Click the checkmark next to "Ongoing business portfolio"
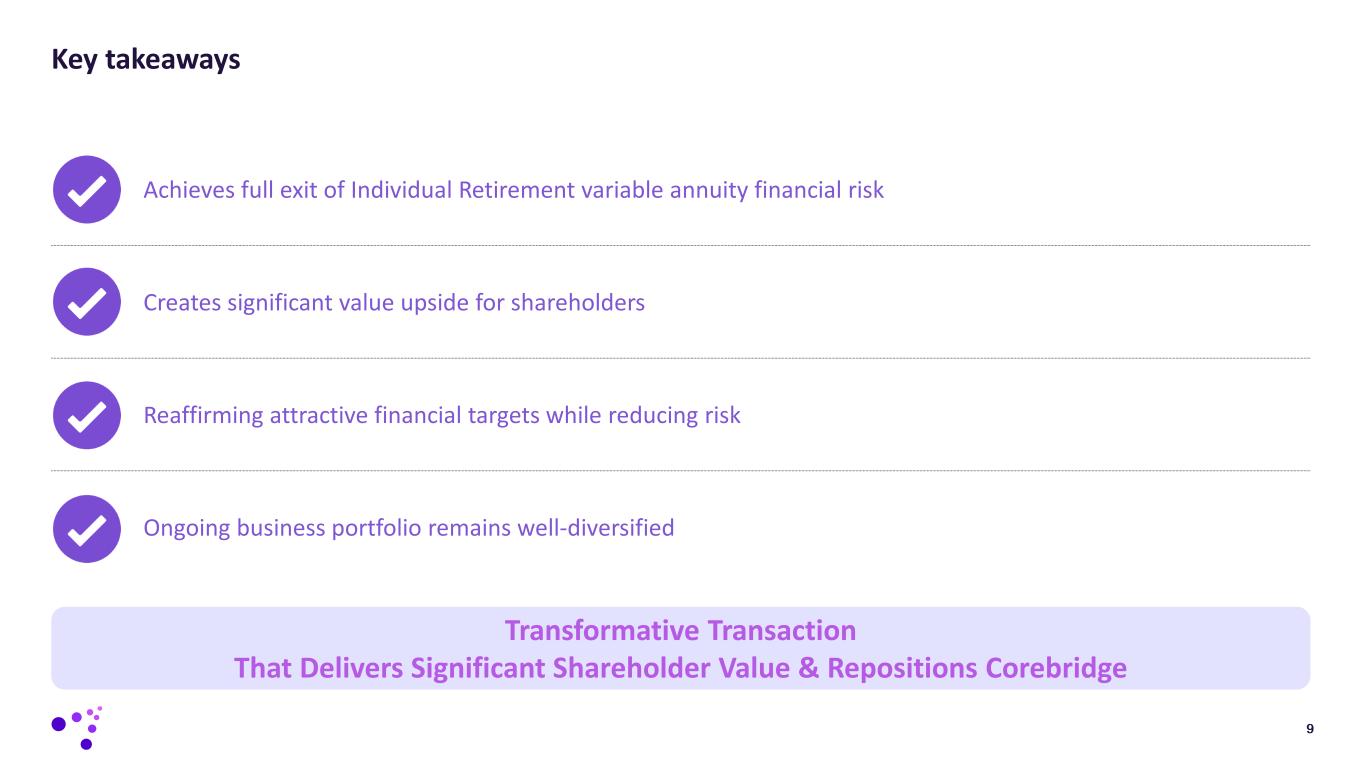 tap(87, 528)
